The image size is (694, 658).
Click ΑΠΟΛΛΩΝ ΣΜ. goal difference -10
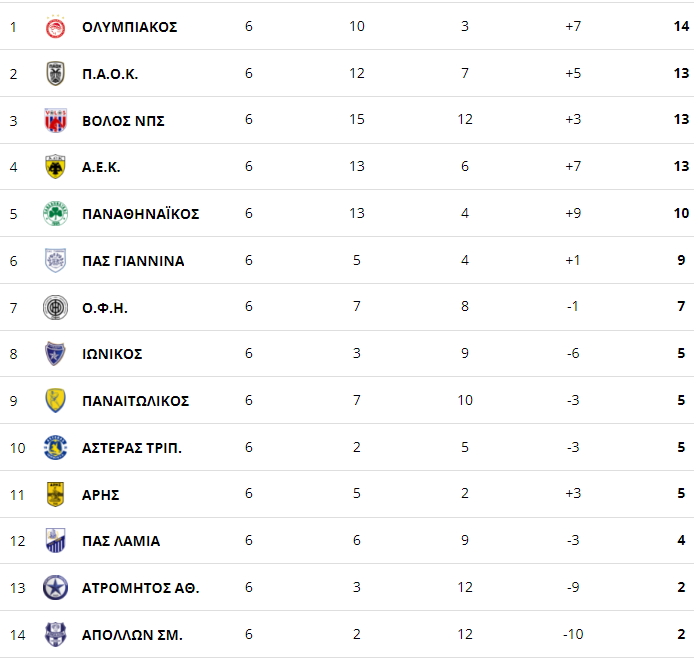click(x=573, y=634)
